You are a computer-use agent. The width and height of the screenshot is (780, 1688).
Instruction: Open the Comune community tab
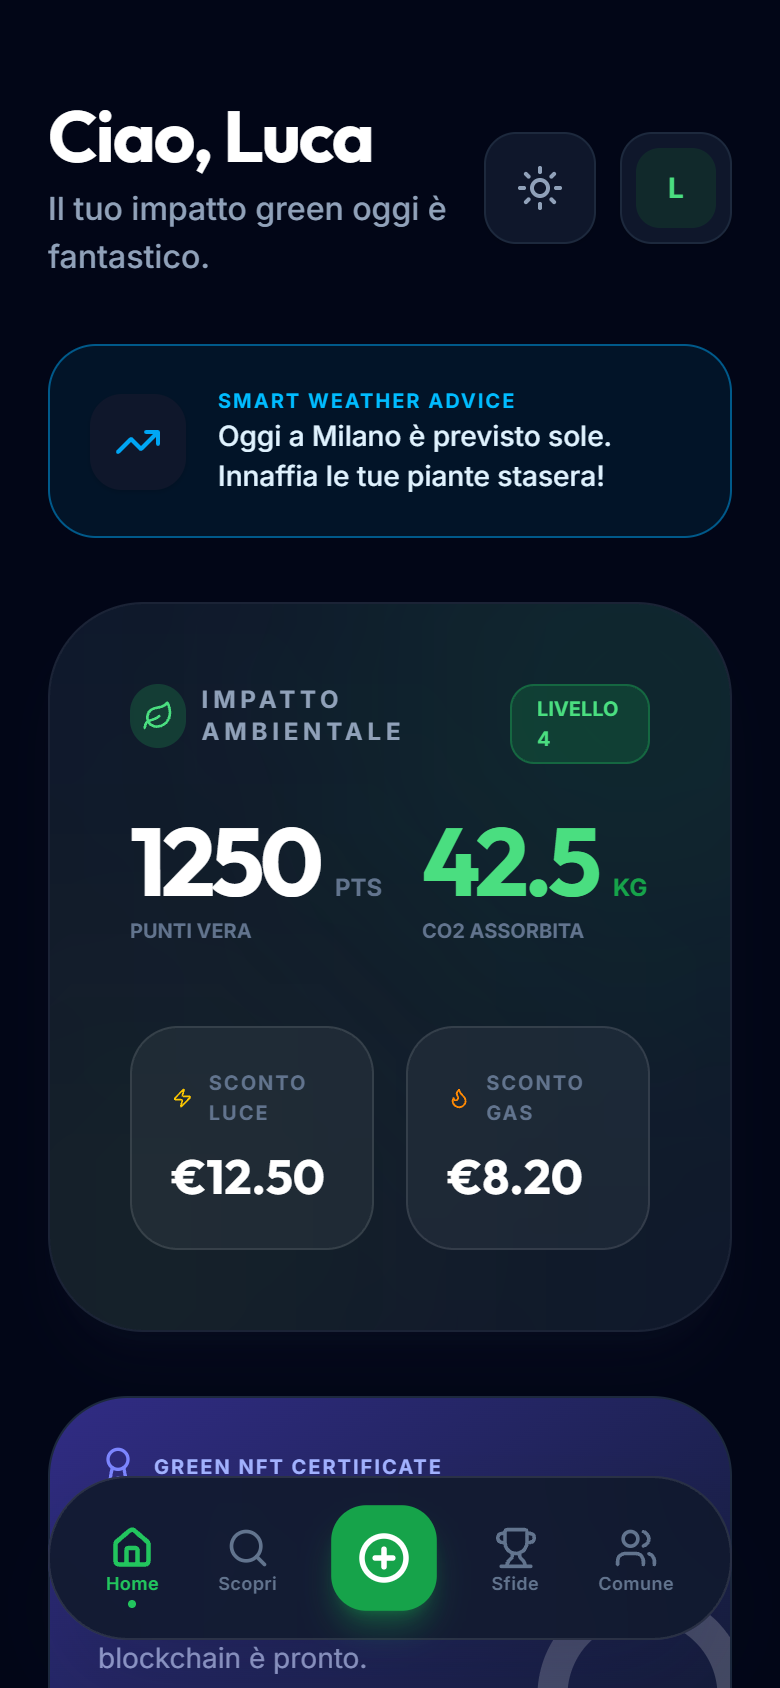coord(636,1558)
